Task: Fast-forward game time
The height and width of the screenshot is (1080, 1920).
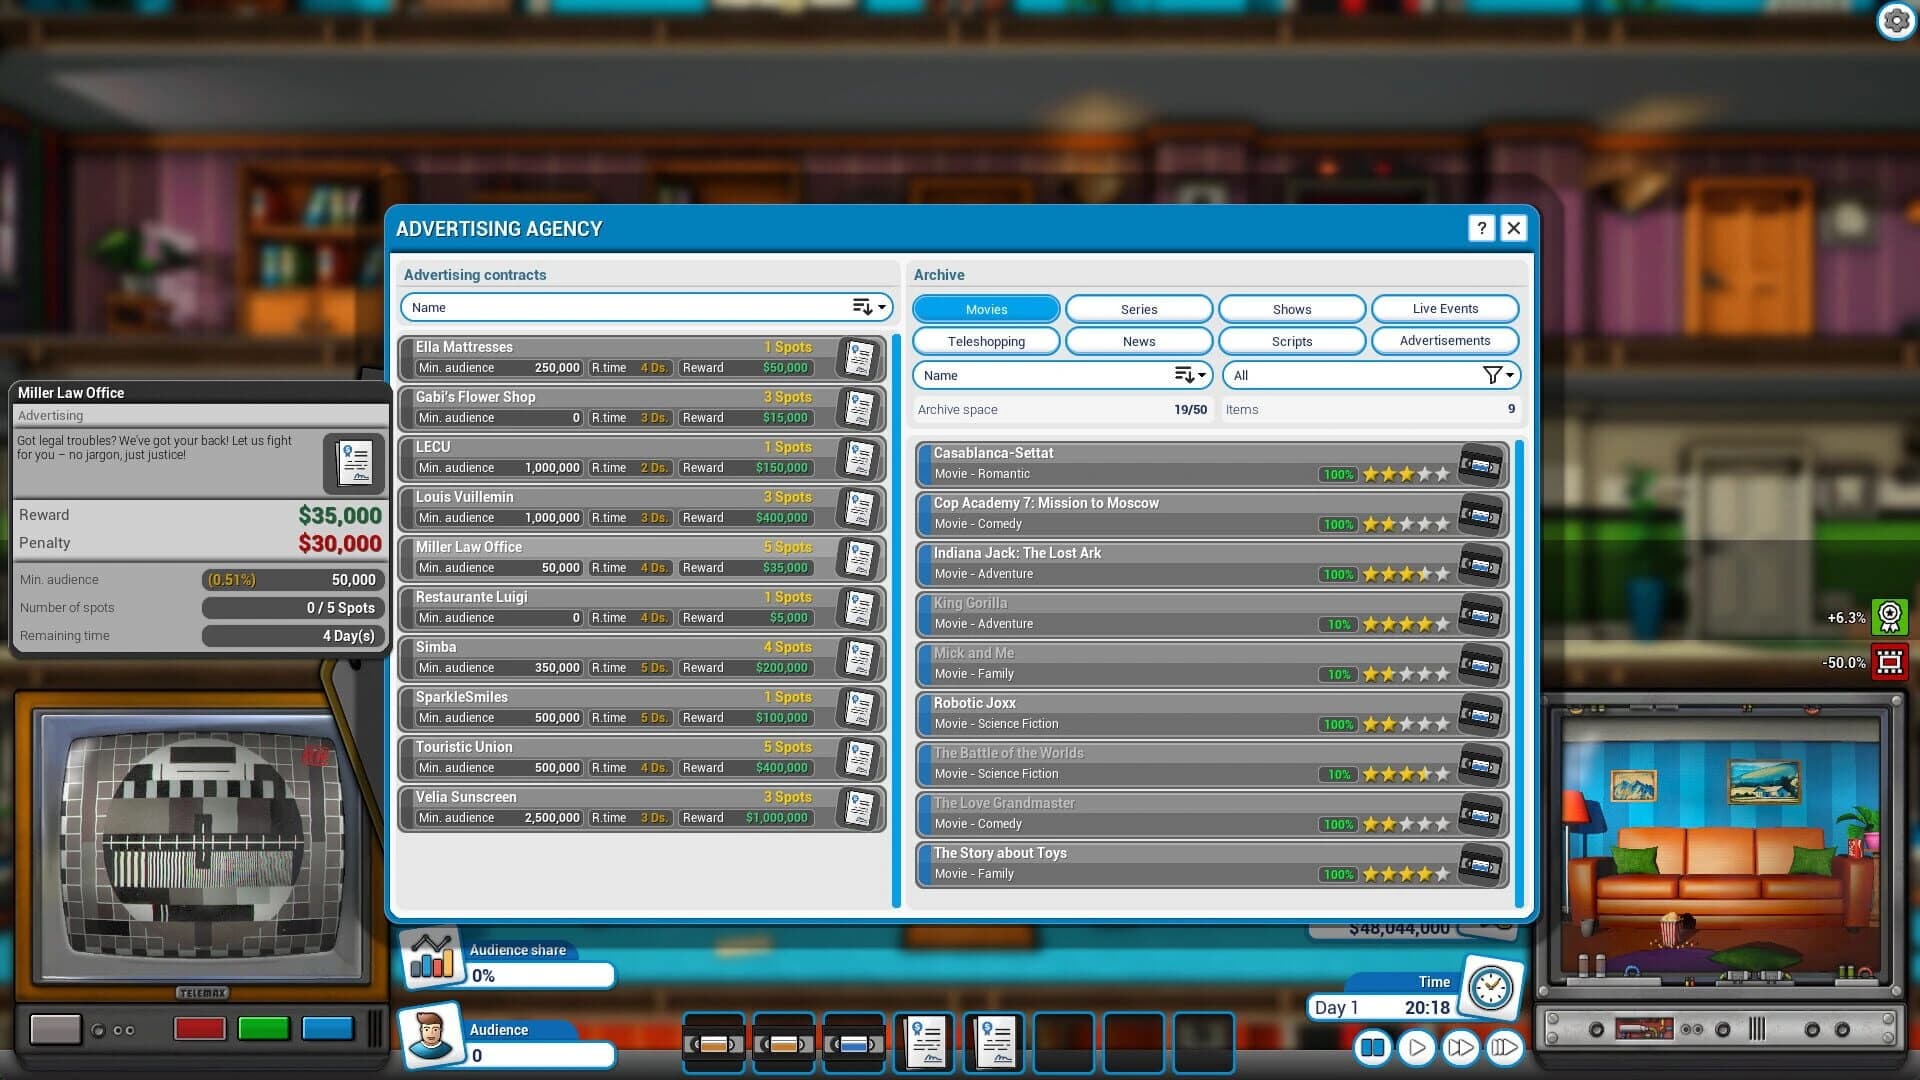Action: click(x=1460, y=1048)
